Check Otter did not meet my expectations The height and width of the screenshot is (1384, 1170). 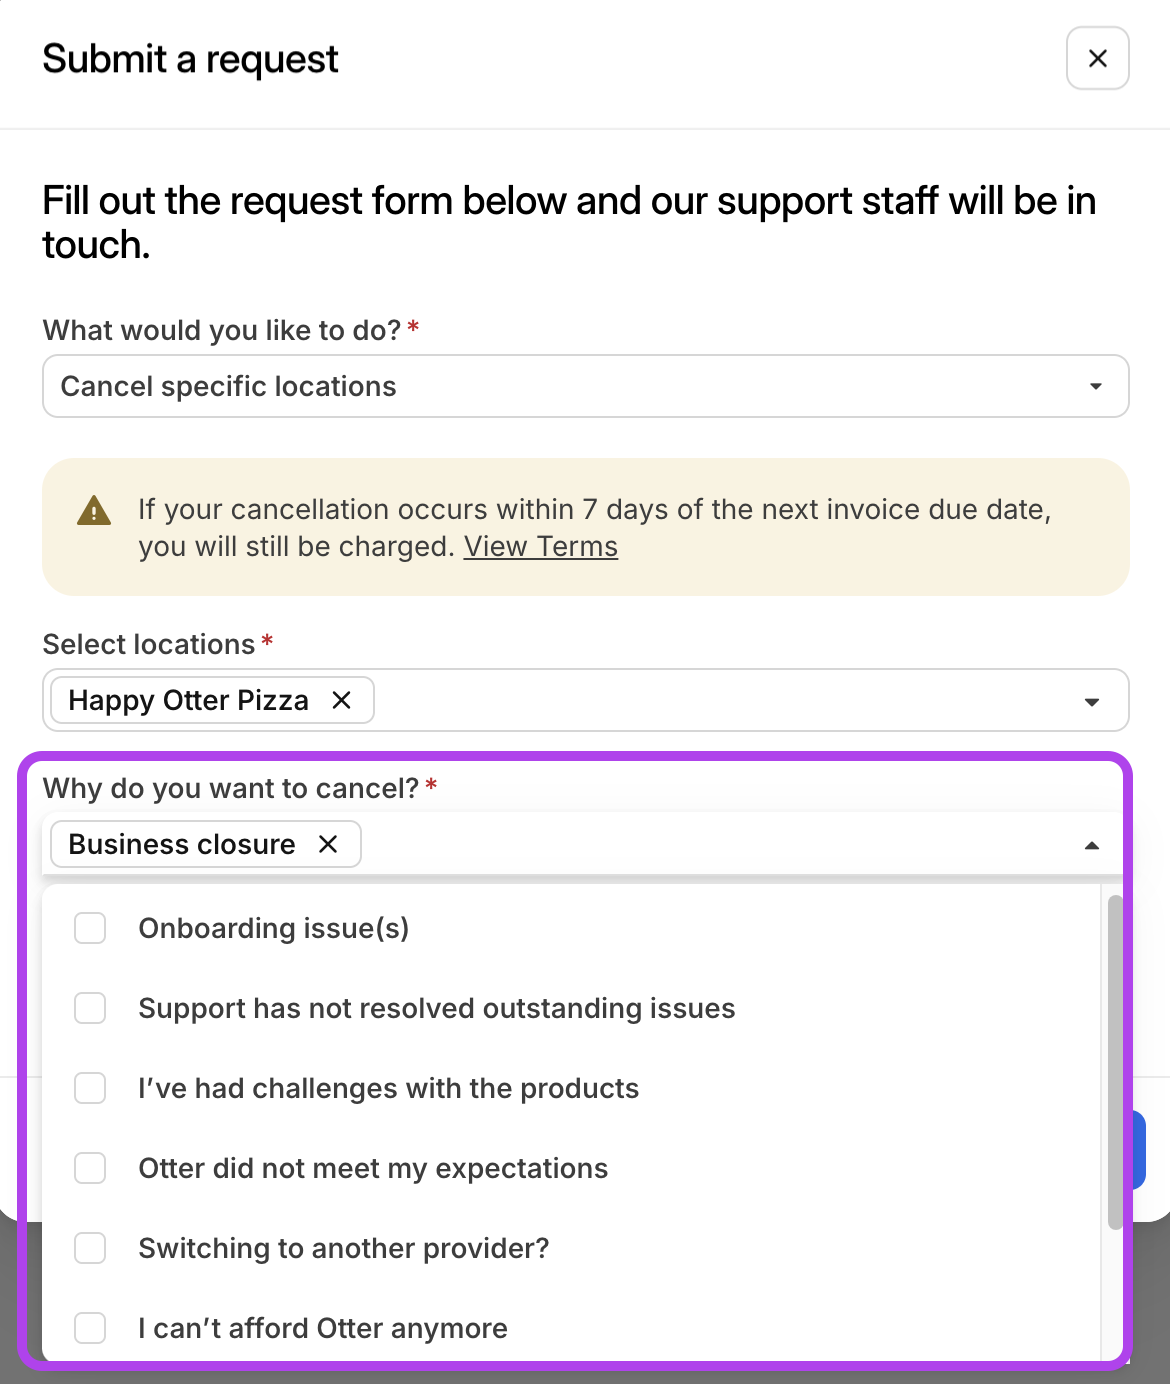(x=90, y=1168)
